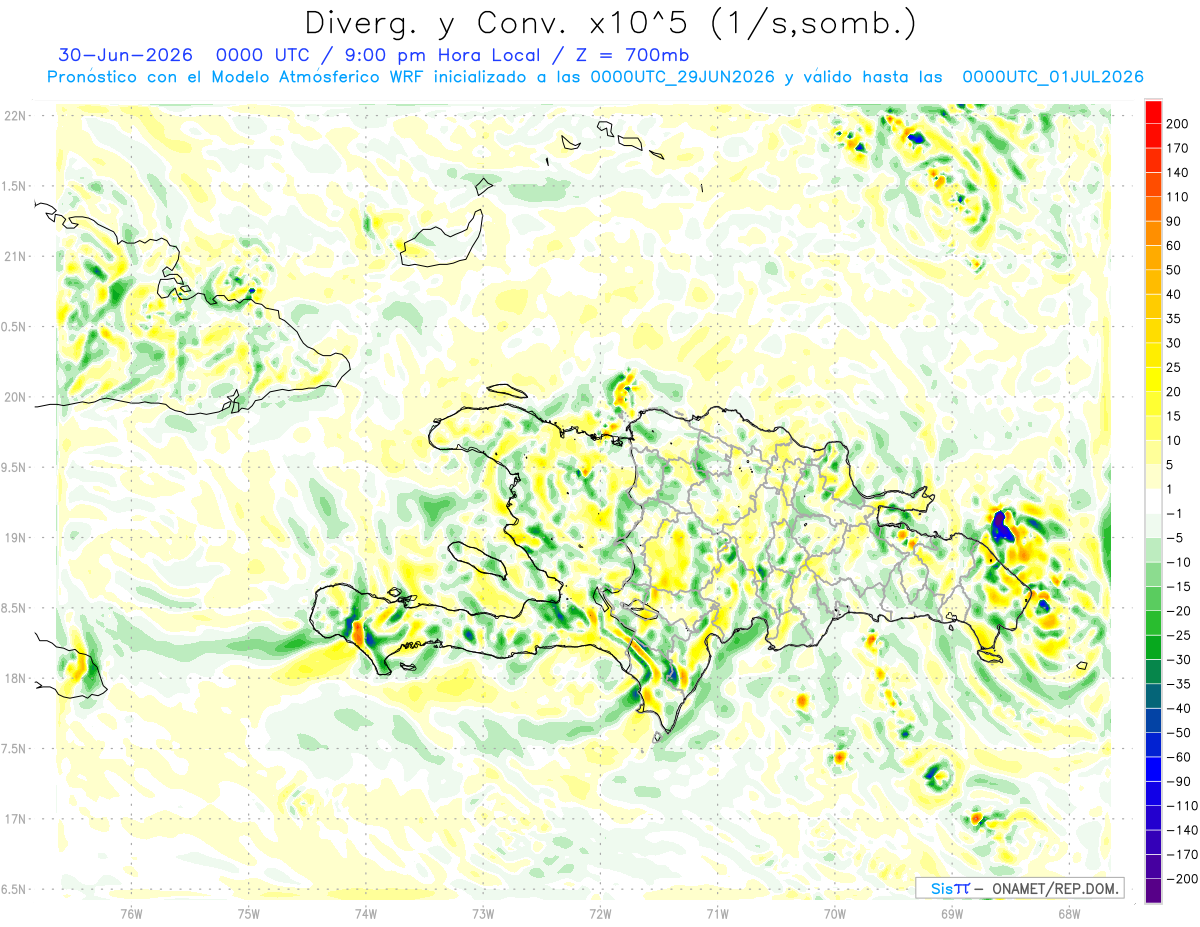The width and height of the screenshot is (1200, 927).
Task: Click the '-60' color scale value
Action: point(1177,757)
